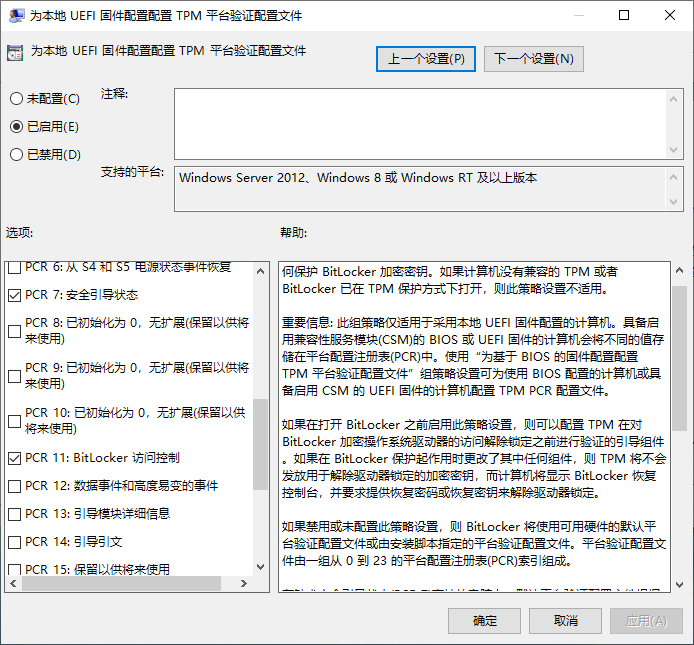Viewport: 694px width, 645px height.
Task: Click options list vertical scrollbar thumb
Action: (x=261, y=444)
